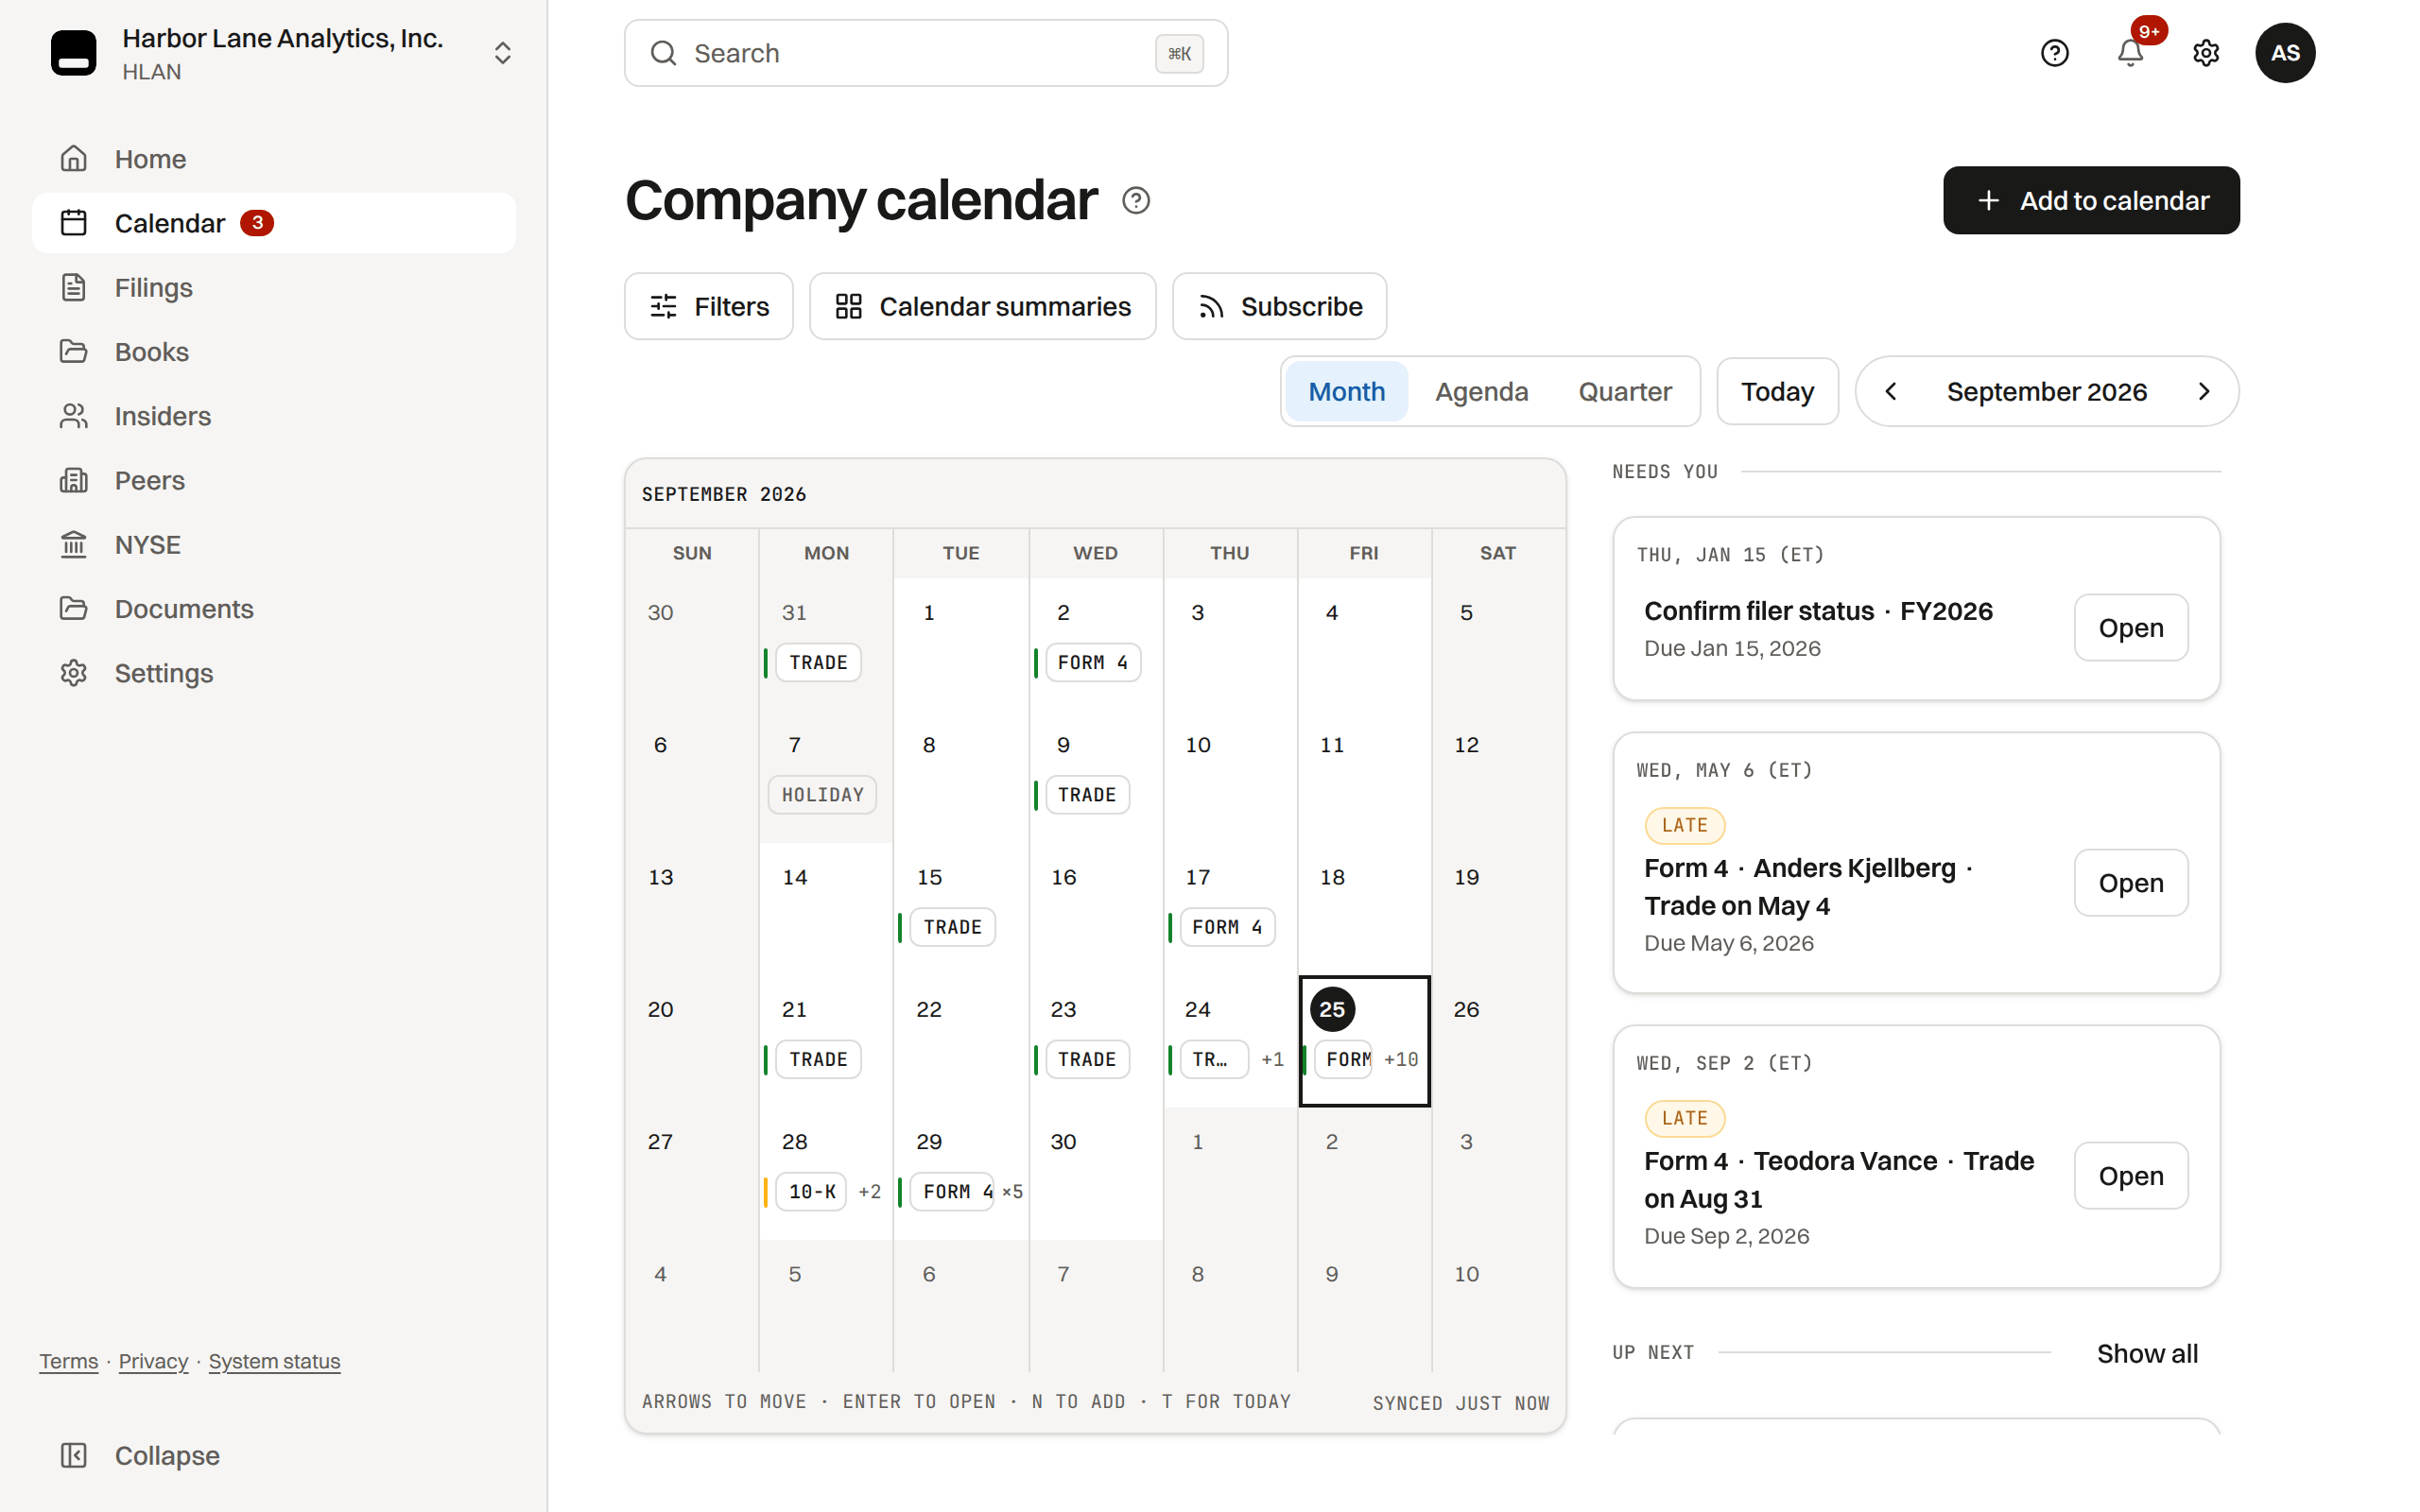The image size is (2420, 1512).
Task: Open the NYSE bank icon
Action: tap(74, 544)
